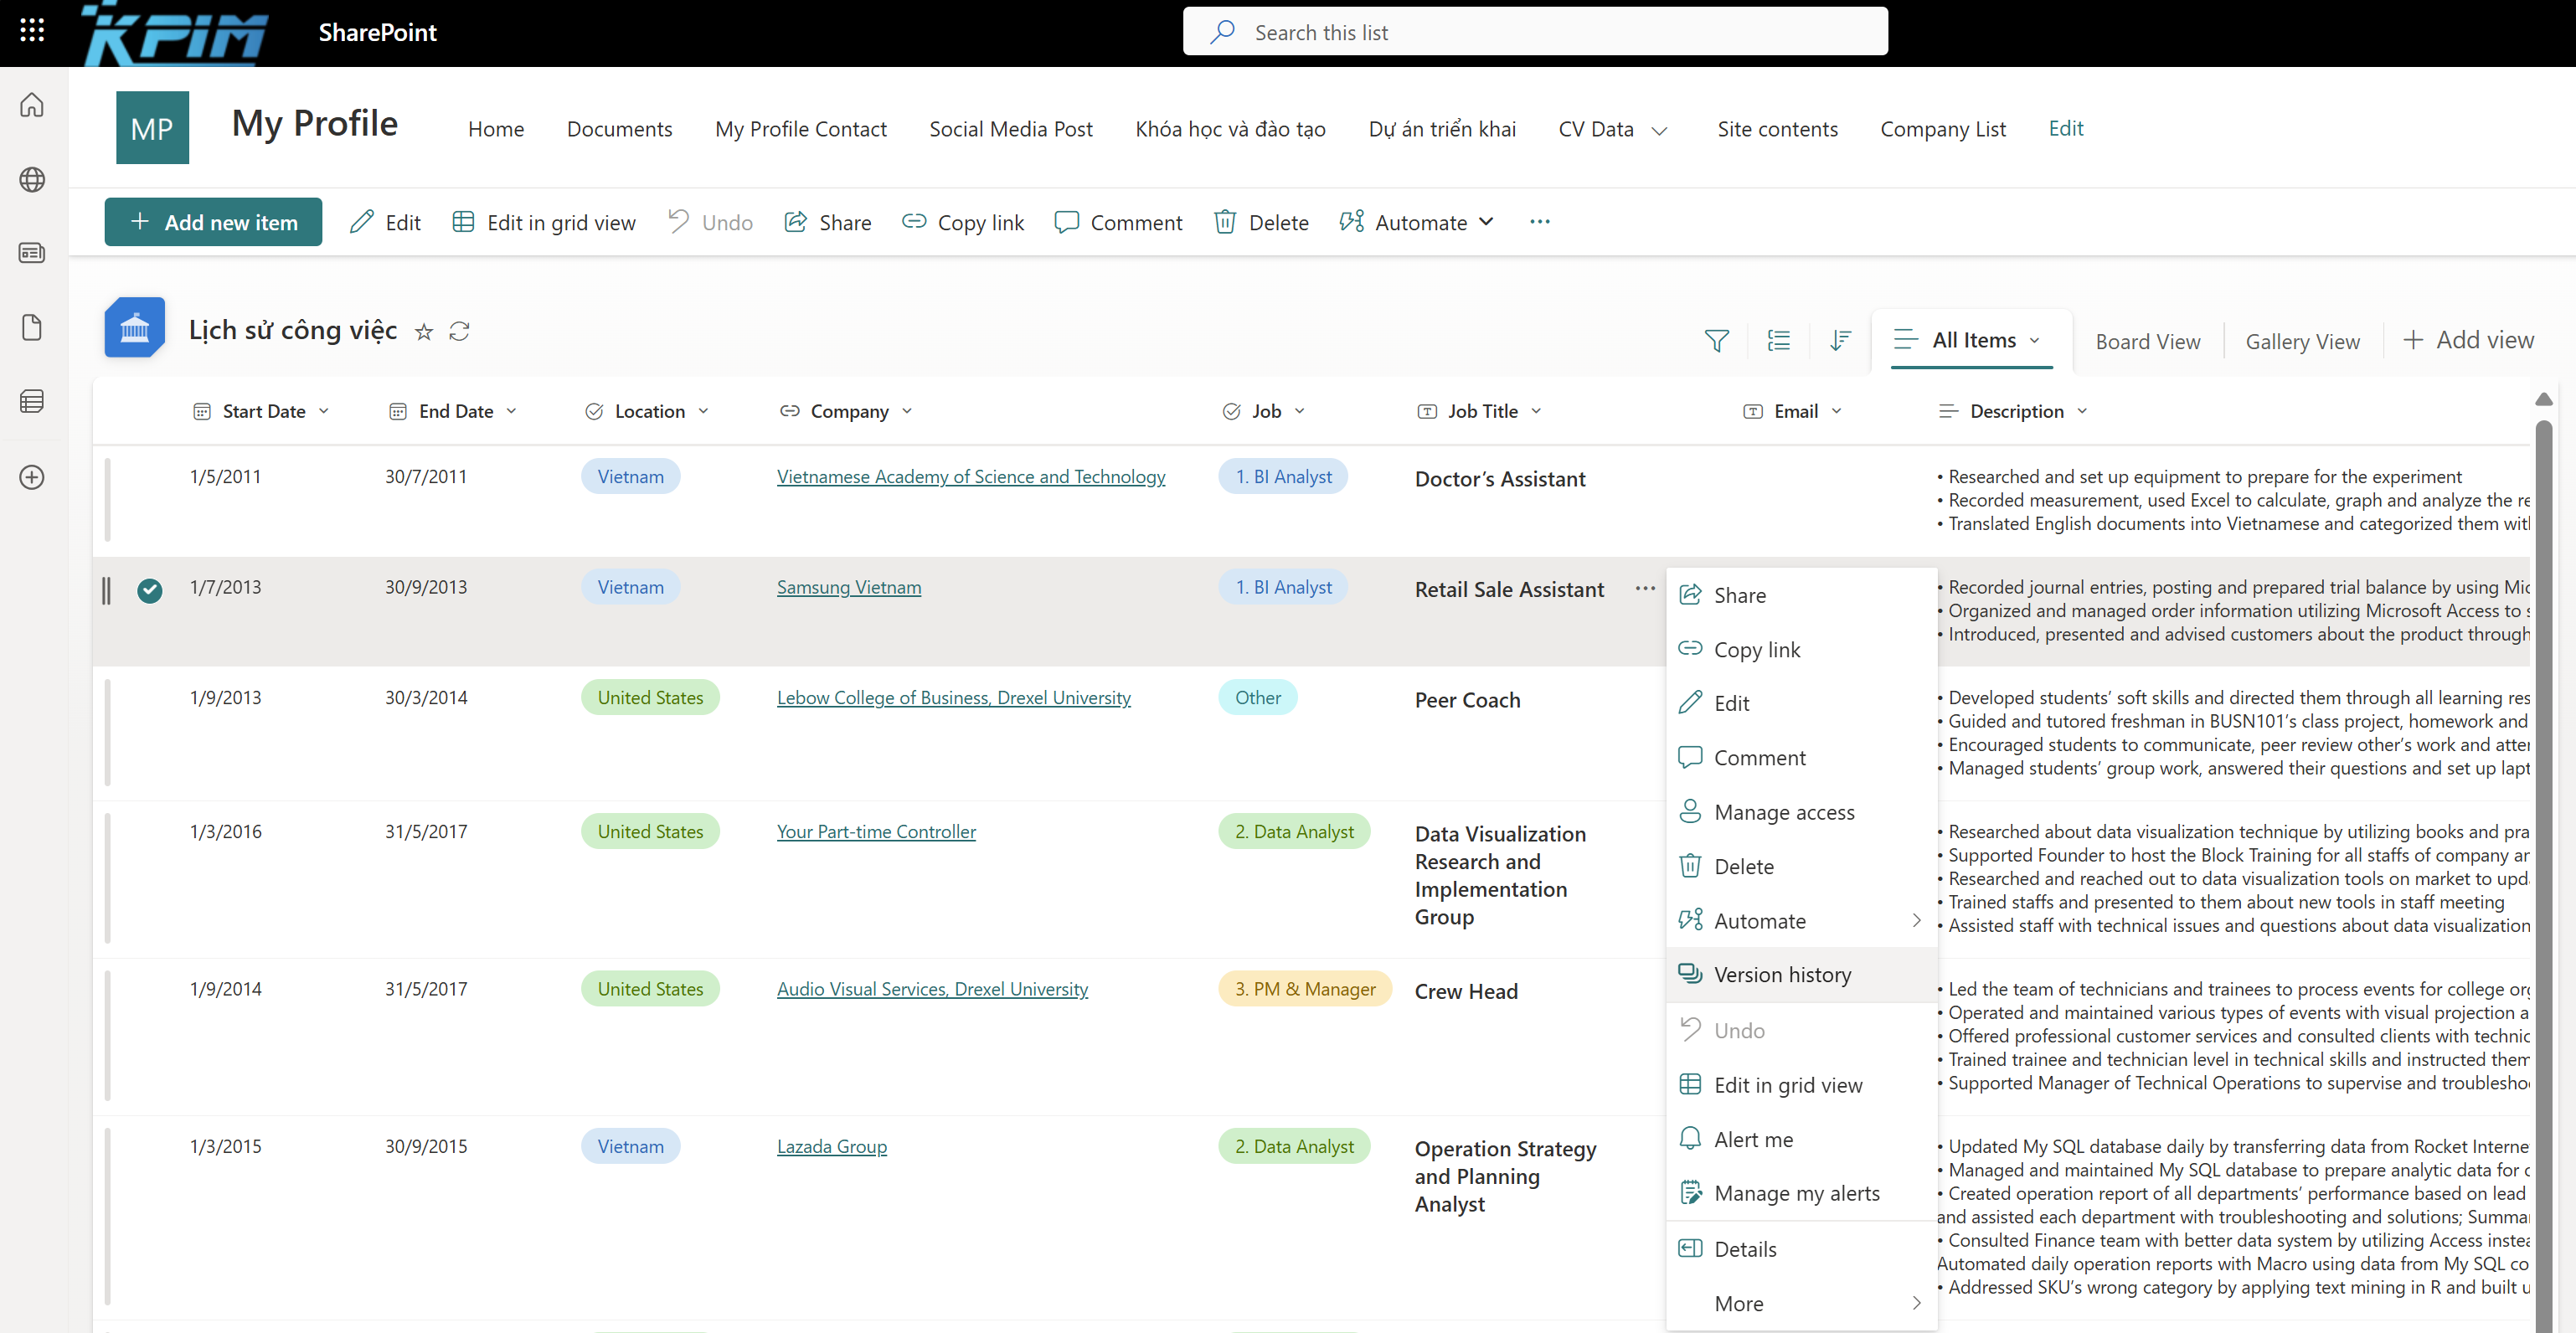
Task: Click Edit in grid view in command bar
Action: 544,222
